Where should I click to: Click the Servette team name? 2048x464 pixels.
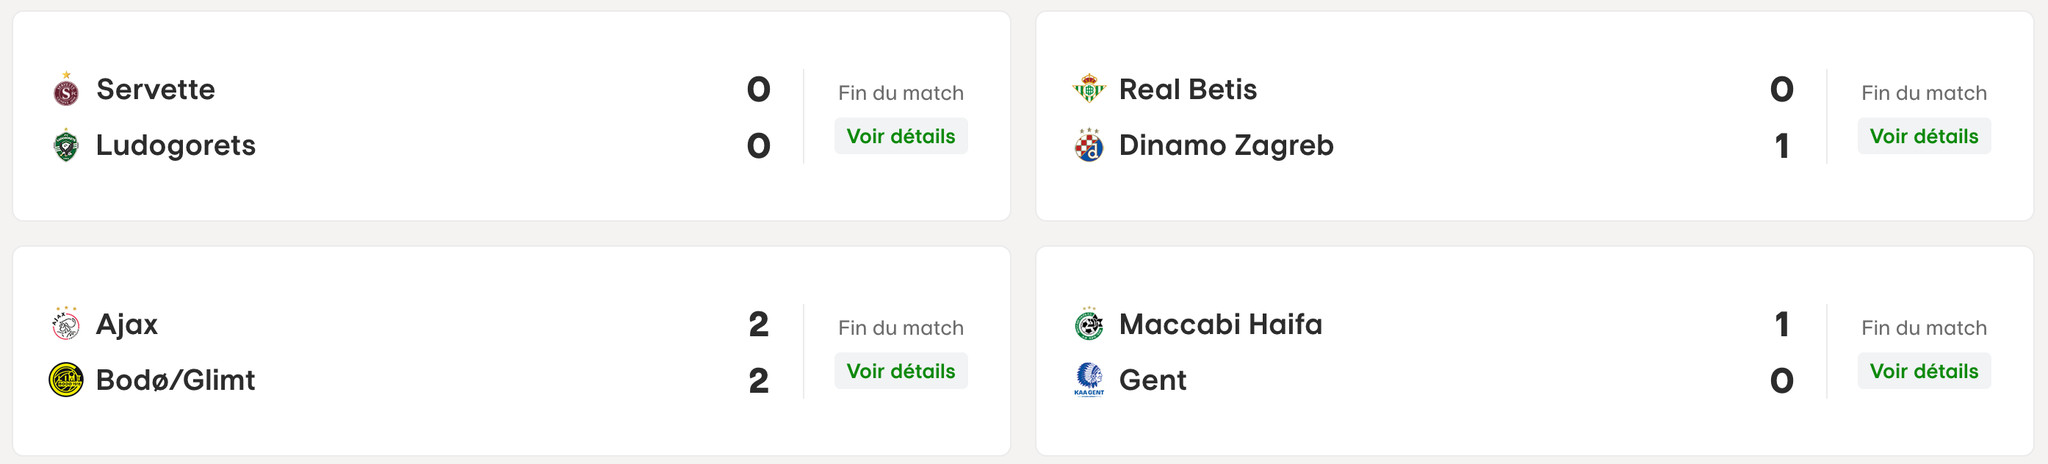[x=155, y=90]
